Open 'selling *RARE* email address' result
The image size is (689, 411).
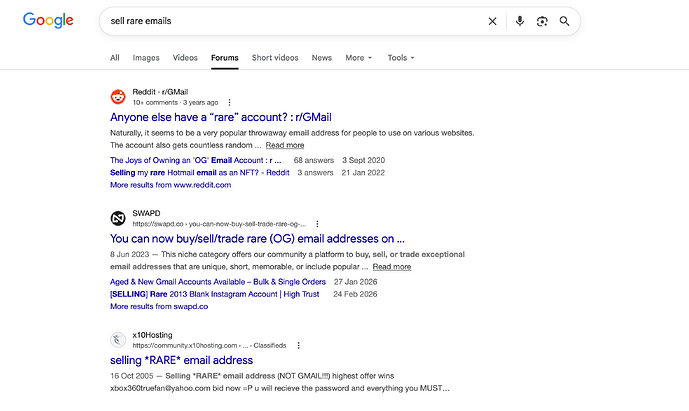181,360
